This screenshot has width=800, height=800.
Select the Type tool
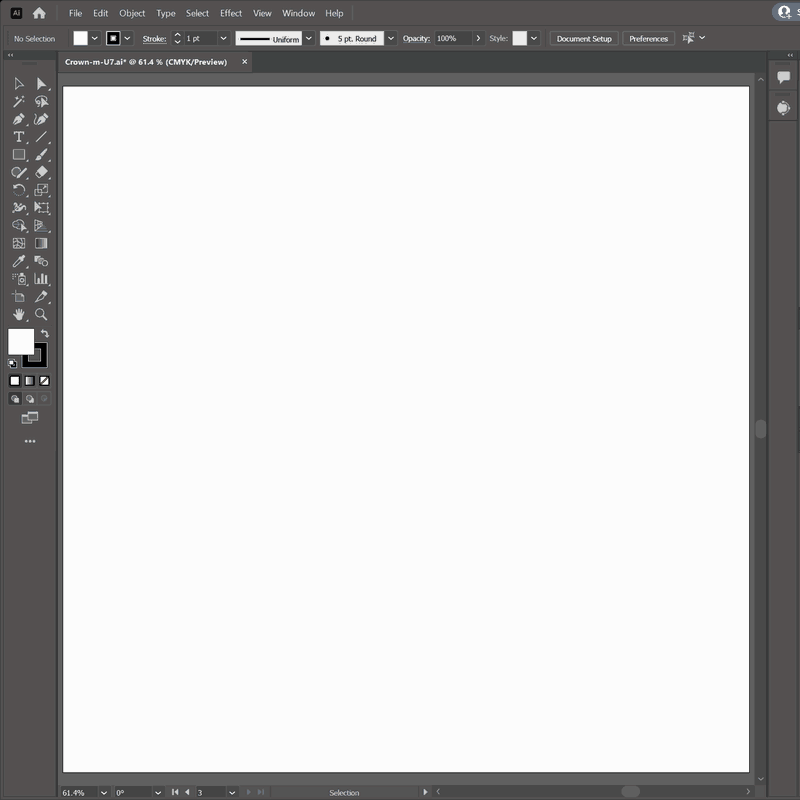[x=19, y=137]
